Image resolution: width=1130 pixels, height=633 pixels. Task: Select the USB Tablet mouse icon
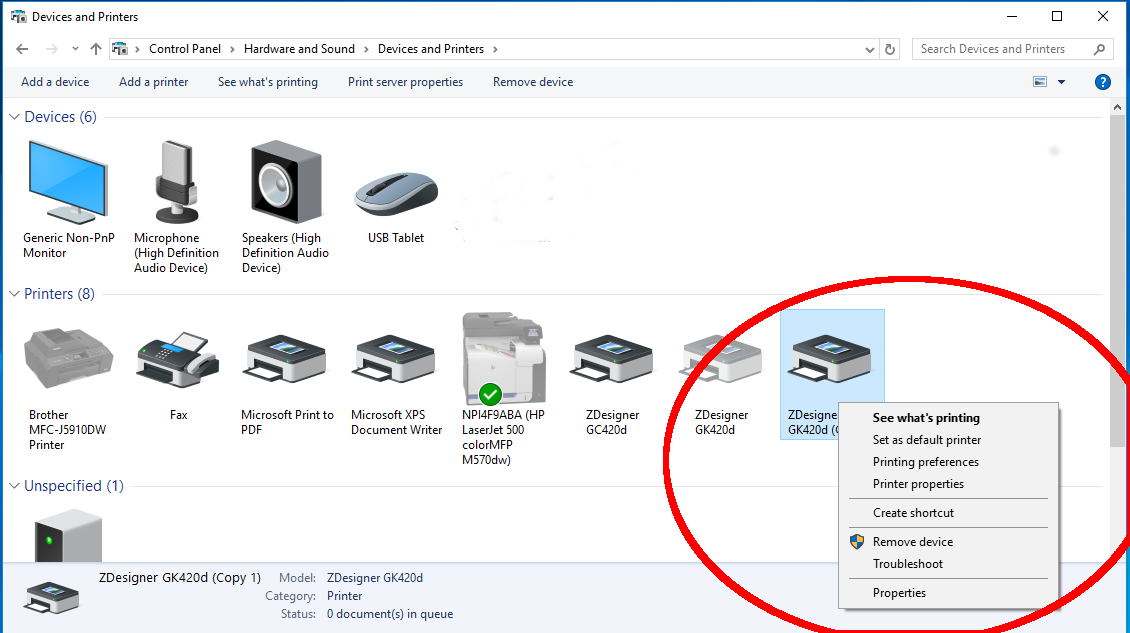(396, 194)
